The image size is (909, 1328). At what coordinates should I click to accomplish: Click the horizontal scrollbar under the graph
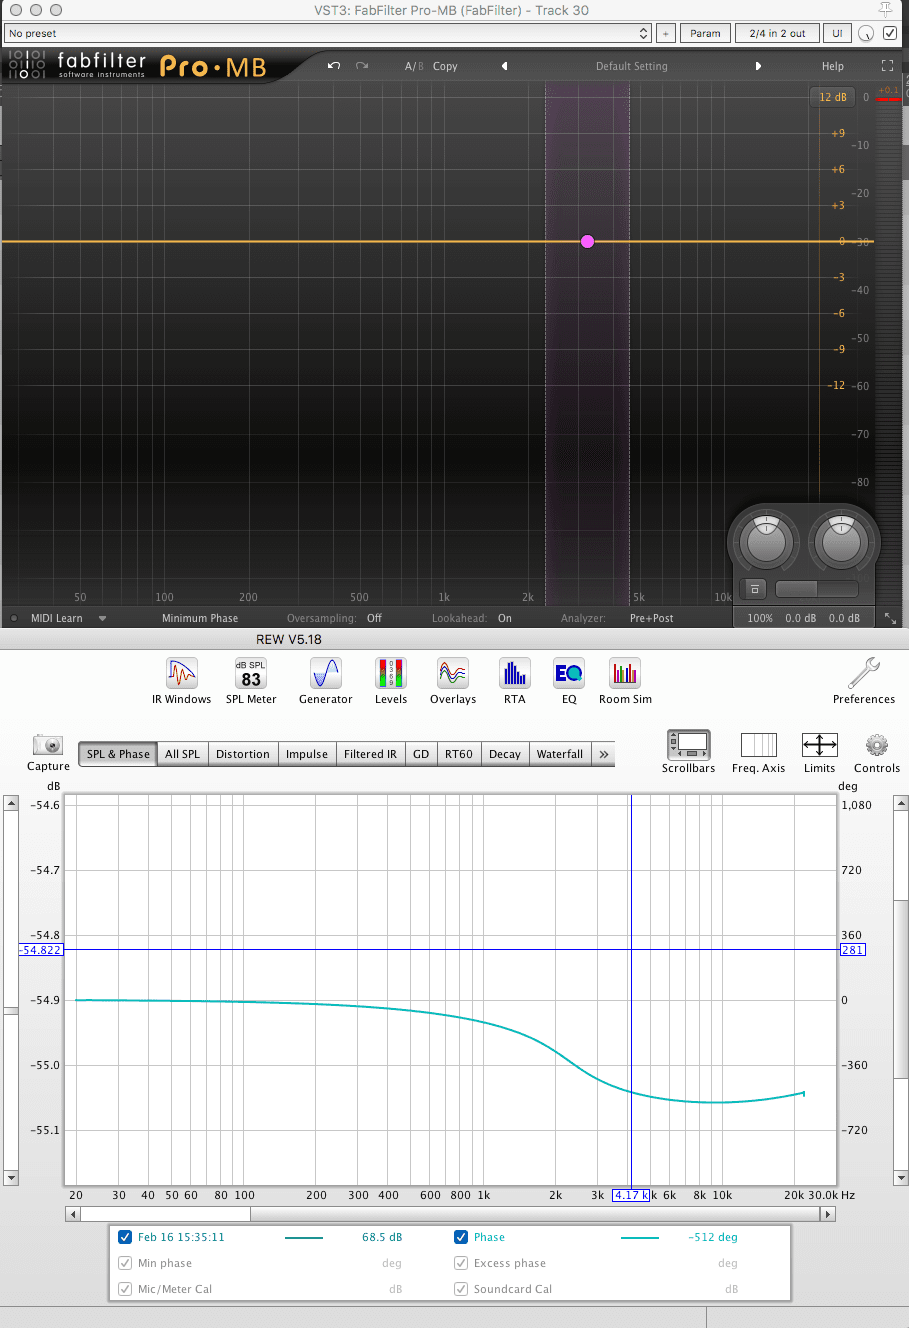pyautogui.click(x=165, y=1214)
